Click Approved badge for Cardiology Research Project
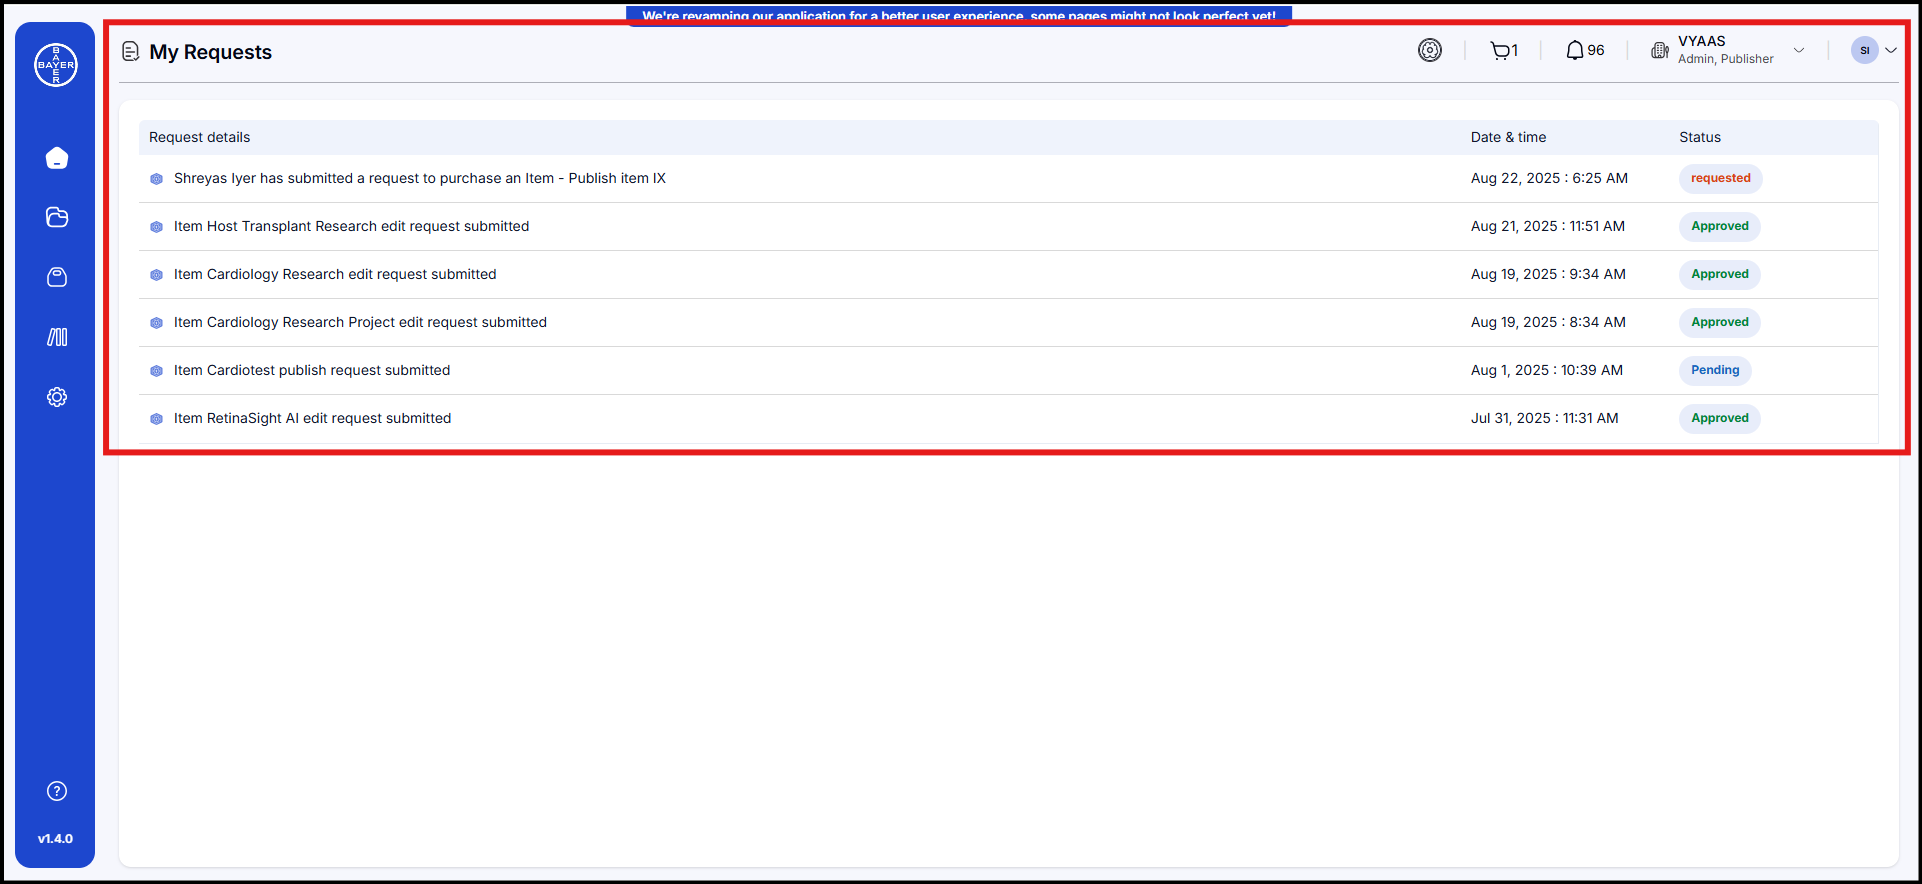1922x884 pixels. 1720,322
